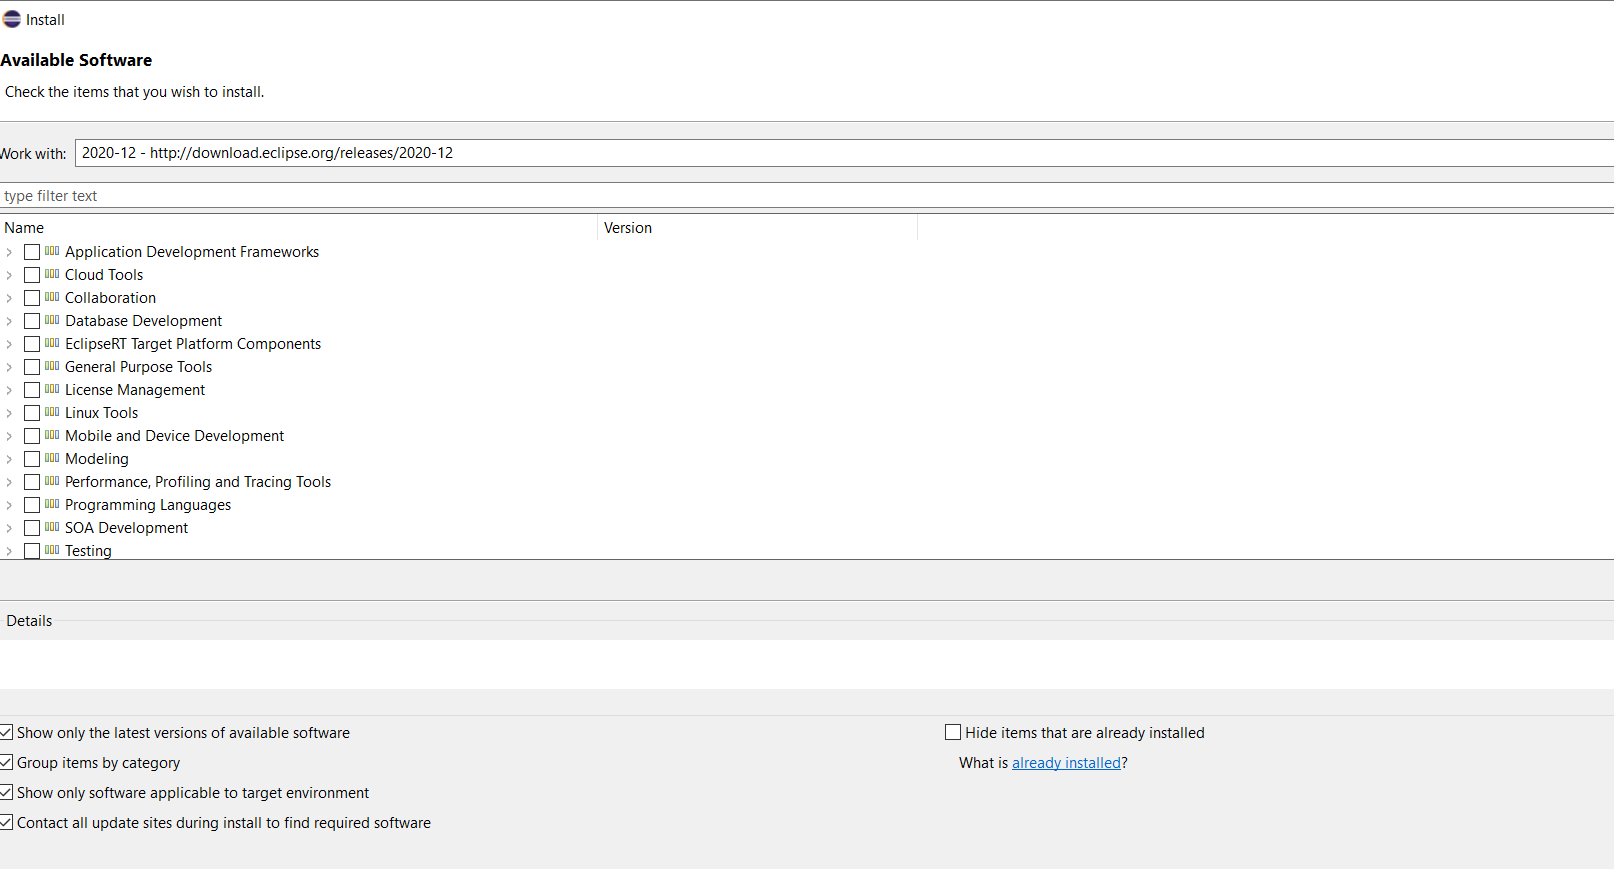This screenshot has width=1614, height=869.
Task: Check the SOA Development checkbox
Action: click(x=32, y=528)
